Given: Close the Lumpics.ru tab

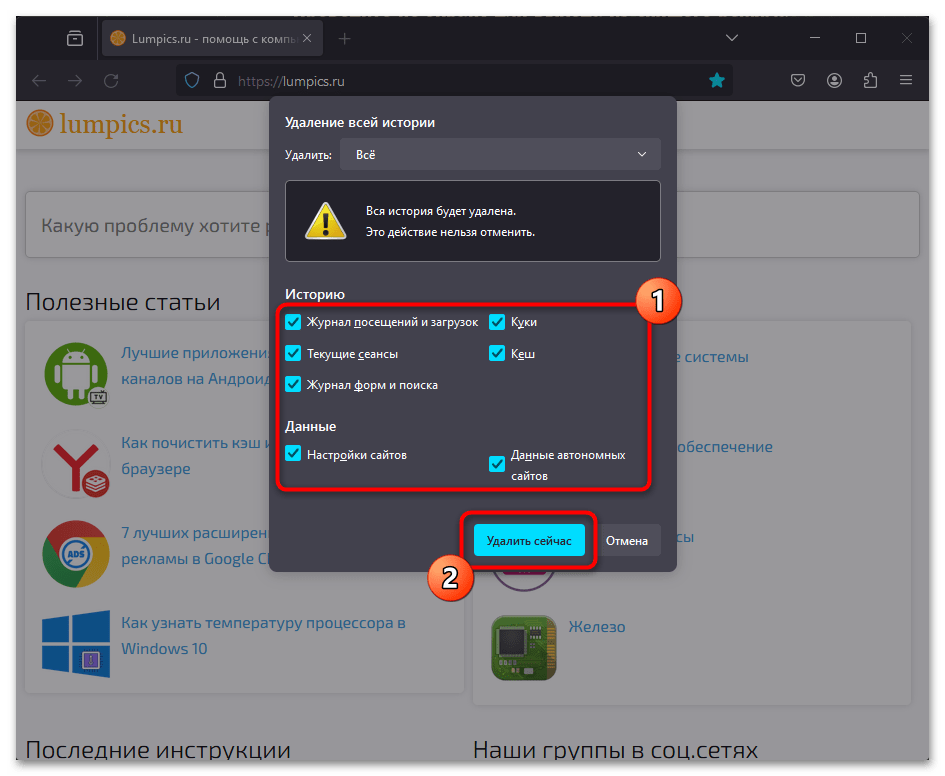Looking at the screenshot, I should click(307, 38).
